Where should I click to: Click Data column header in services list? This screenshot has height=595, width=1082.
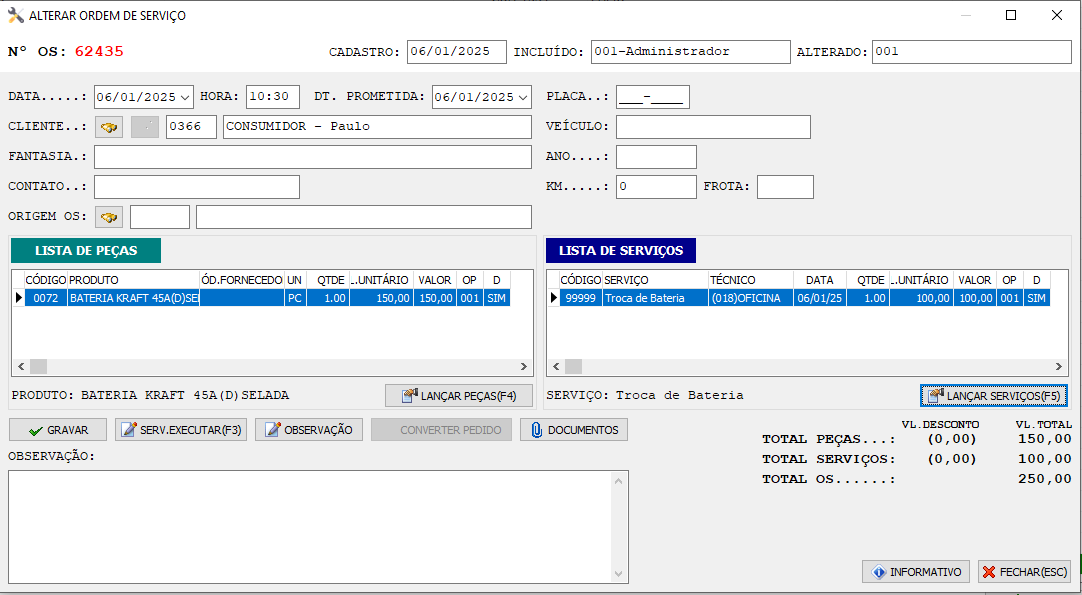pos(820,280)
